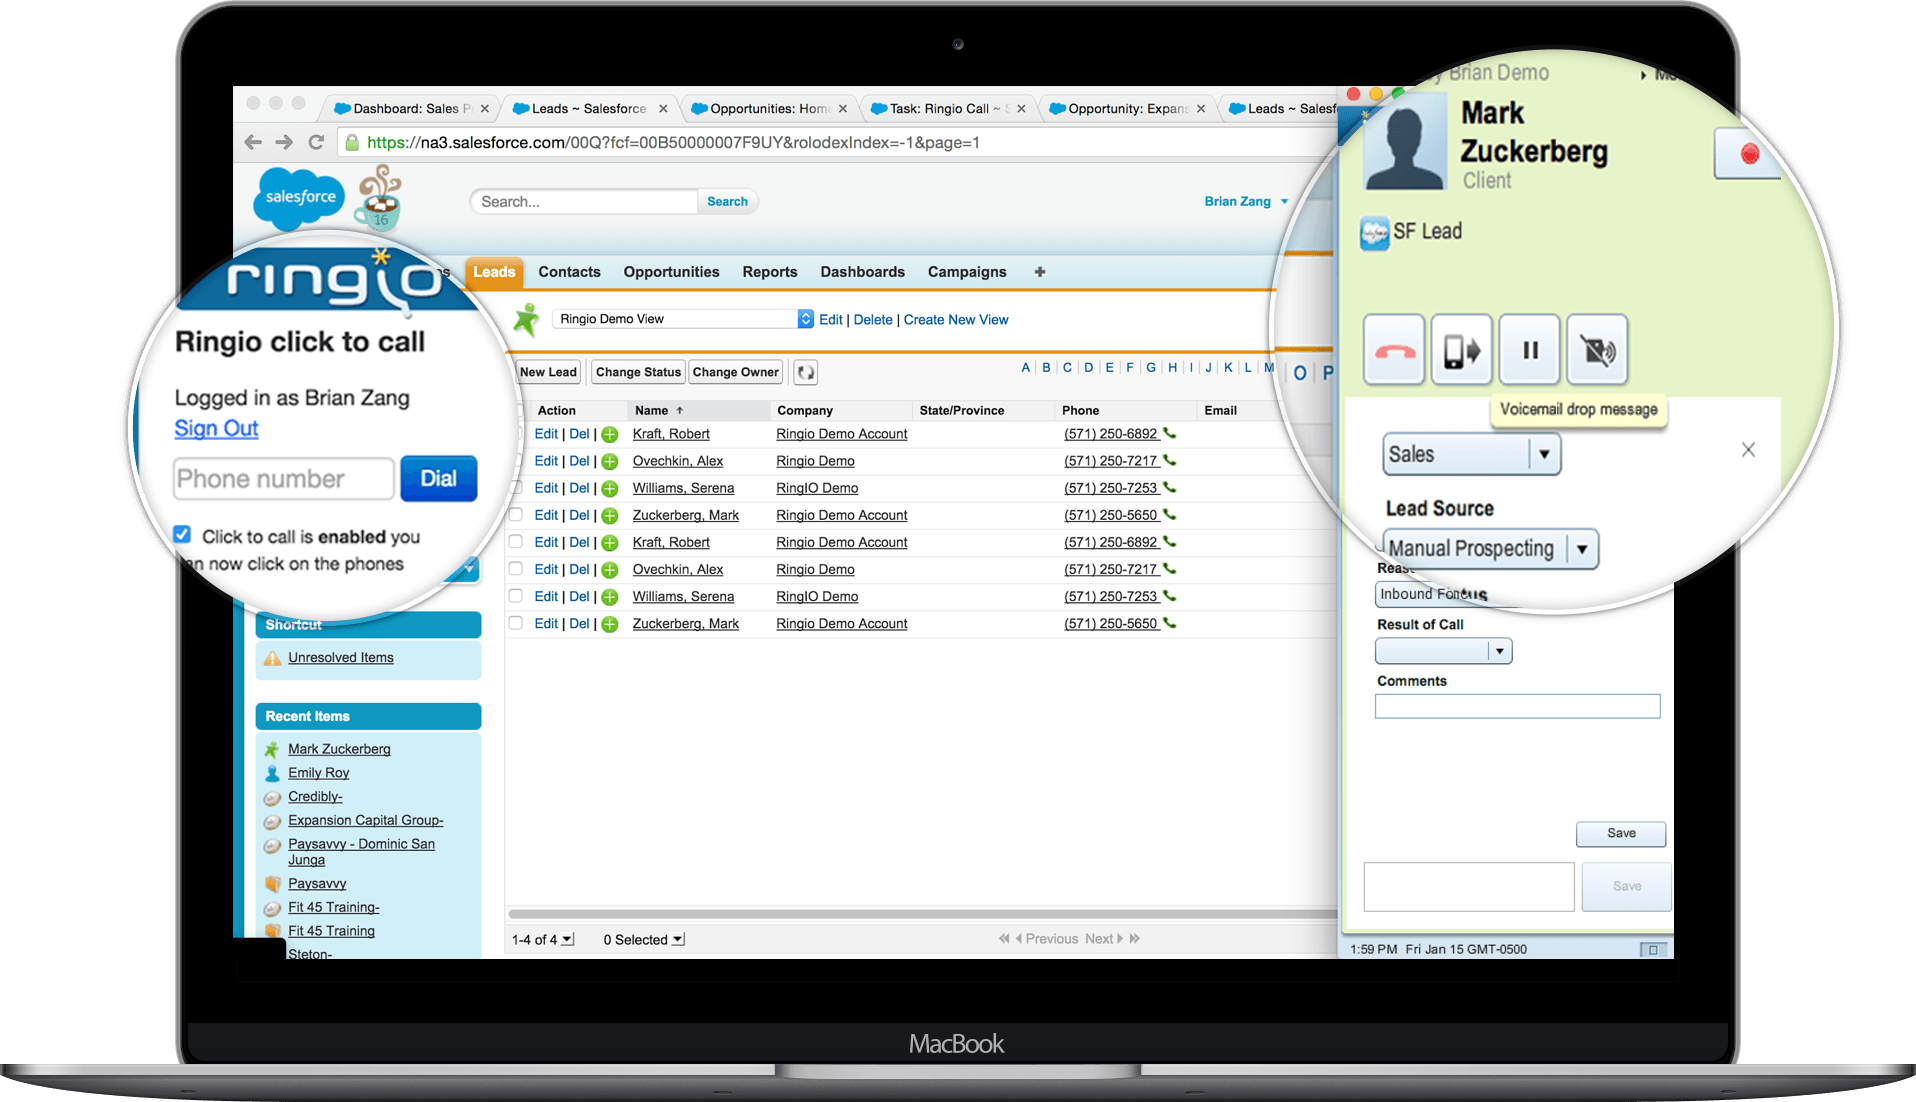The width and height of the screenshot is (1916, 1102).
Task: Click the Save button below Comments
Action: 1621,834
